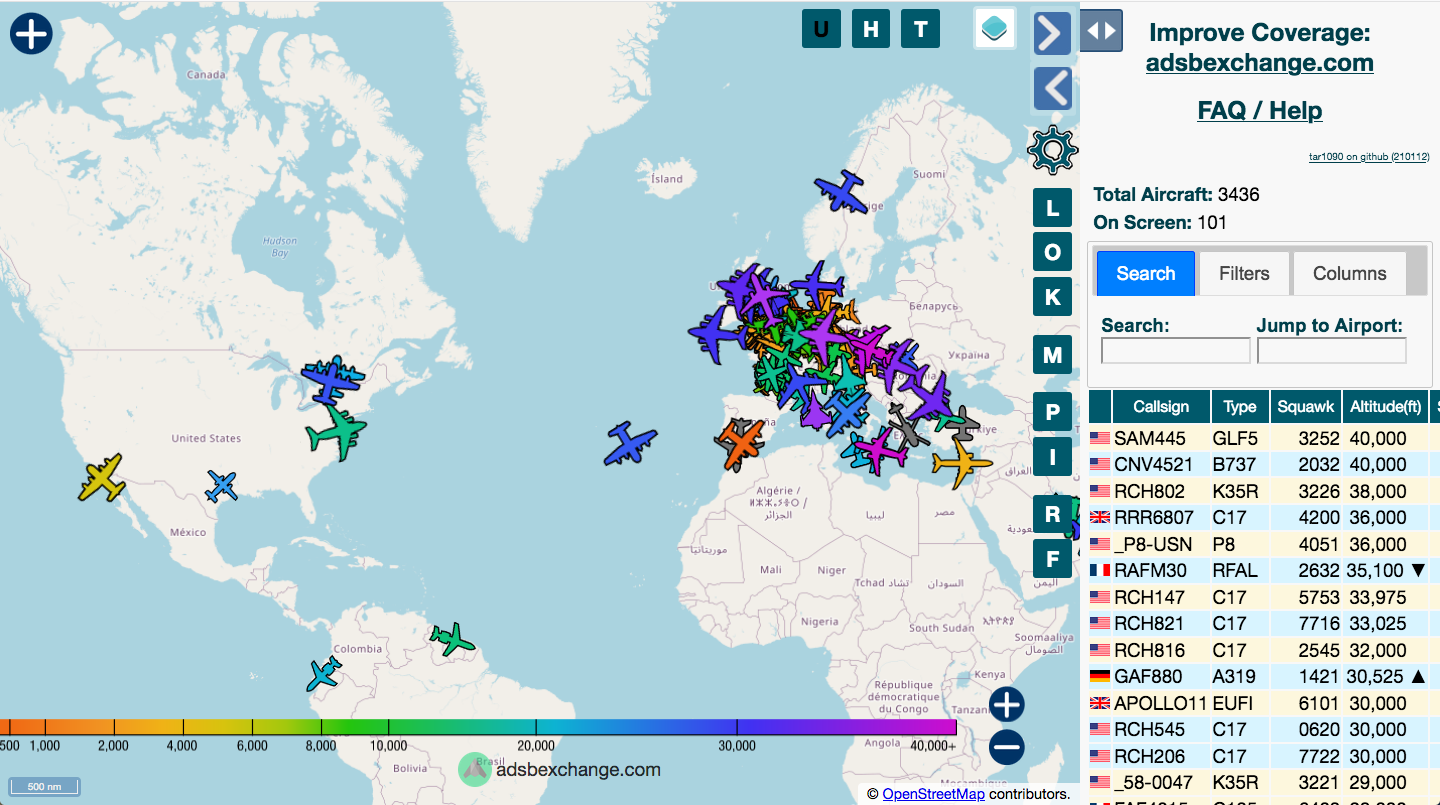Sort table by Type column
This screenshot has width=1440, height=805.
(x=1240, y=407)
